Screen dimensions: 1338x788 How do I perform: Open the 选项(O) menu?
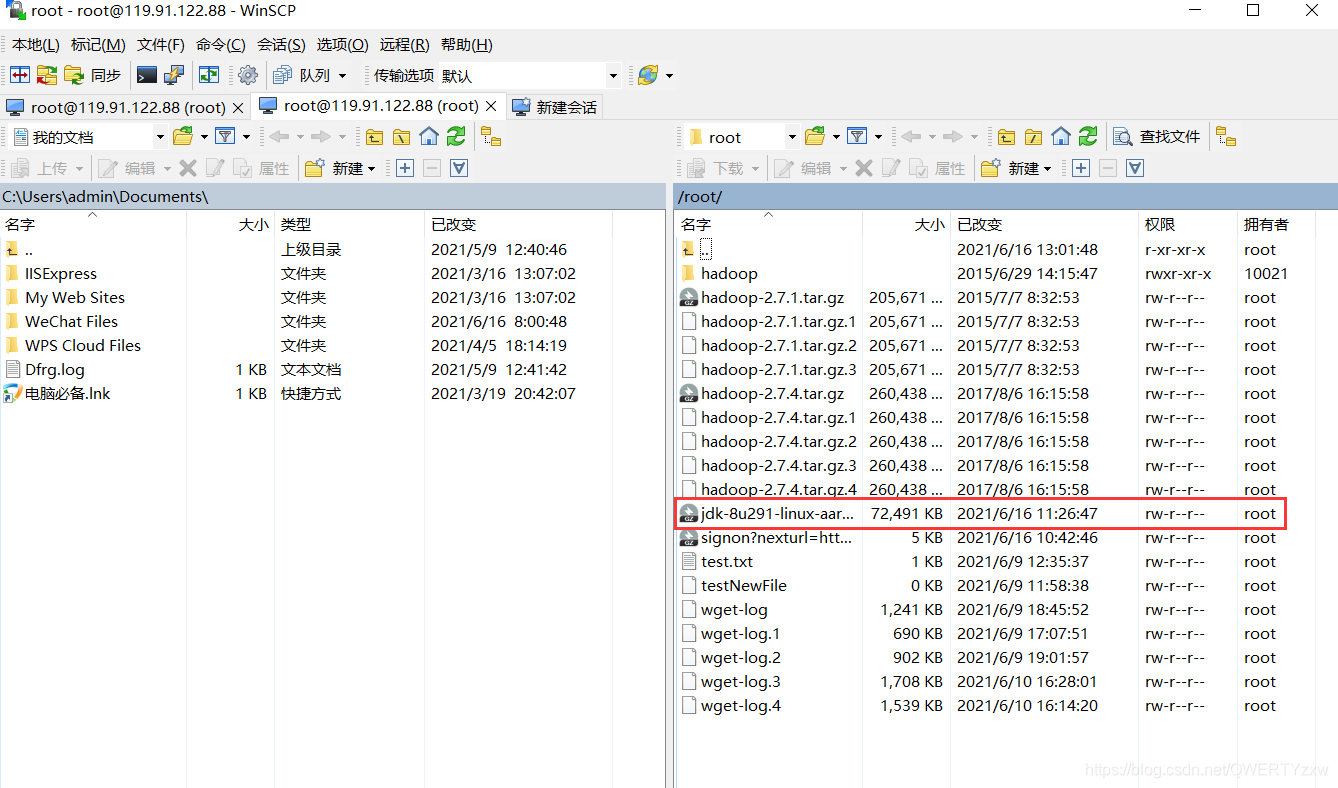tap(343, 45)
